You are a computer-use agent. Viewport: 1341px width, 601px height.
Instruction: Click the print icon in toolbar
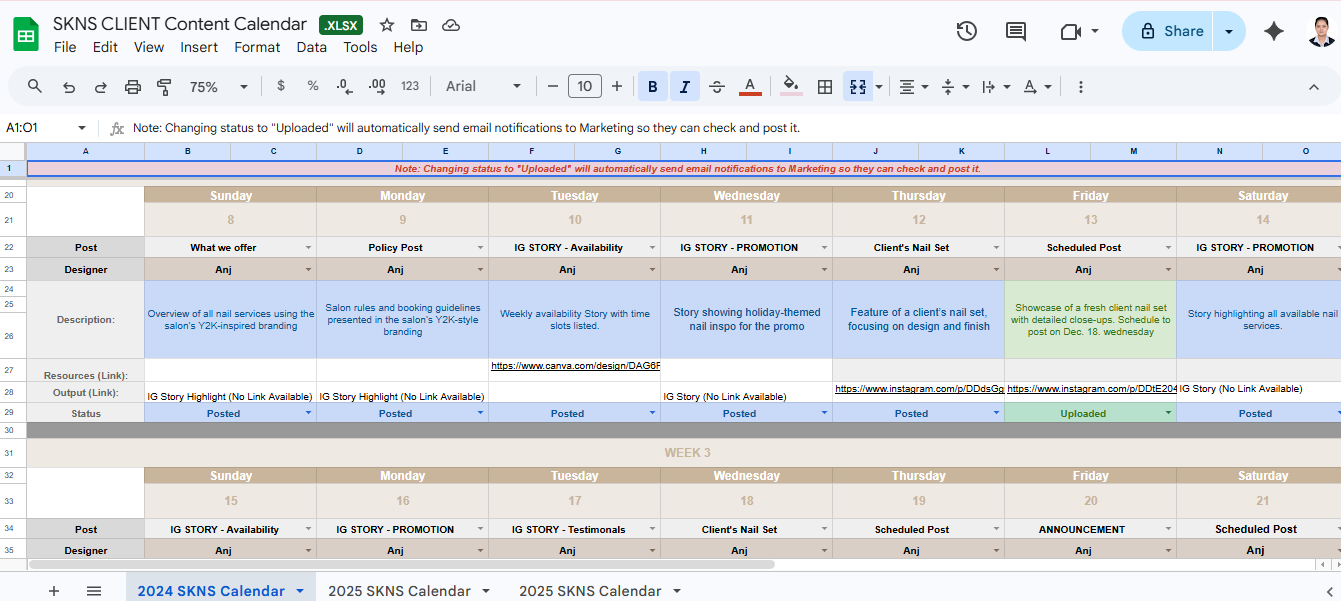pos(133,87)
